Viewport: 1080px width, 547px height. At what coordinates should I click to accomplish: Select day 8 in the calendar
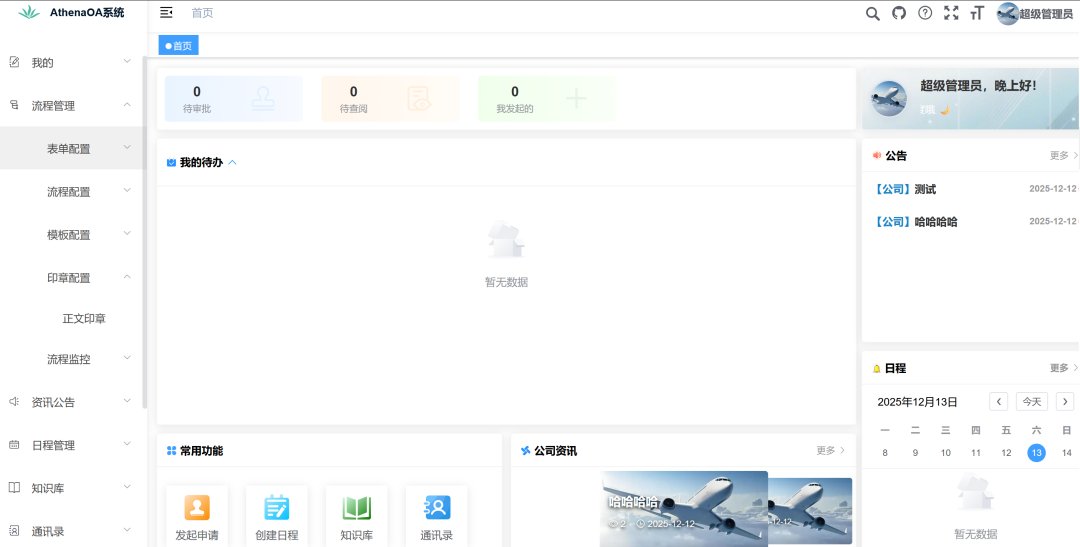tap(885, 453)
